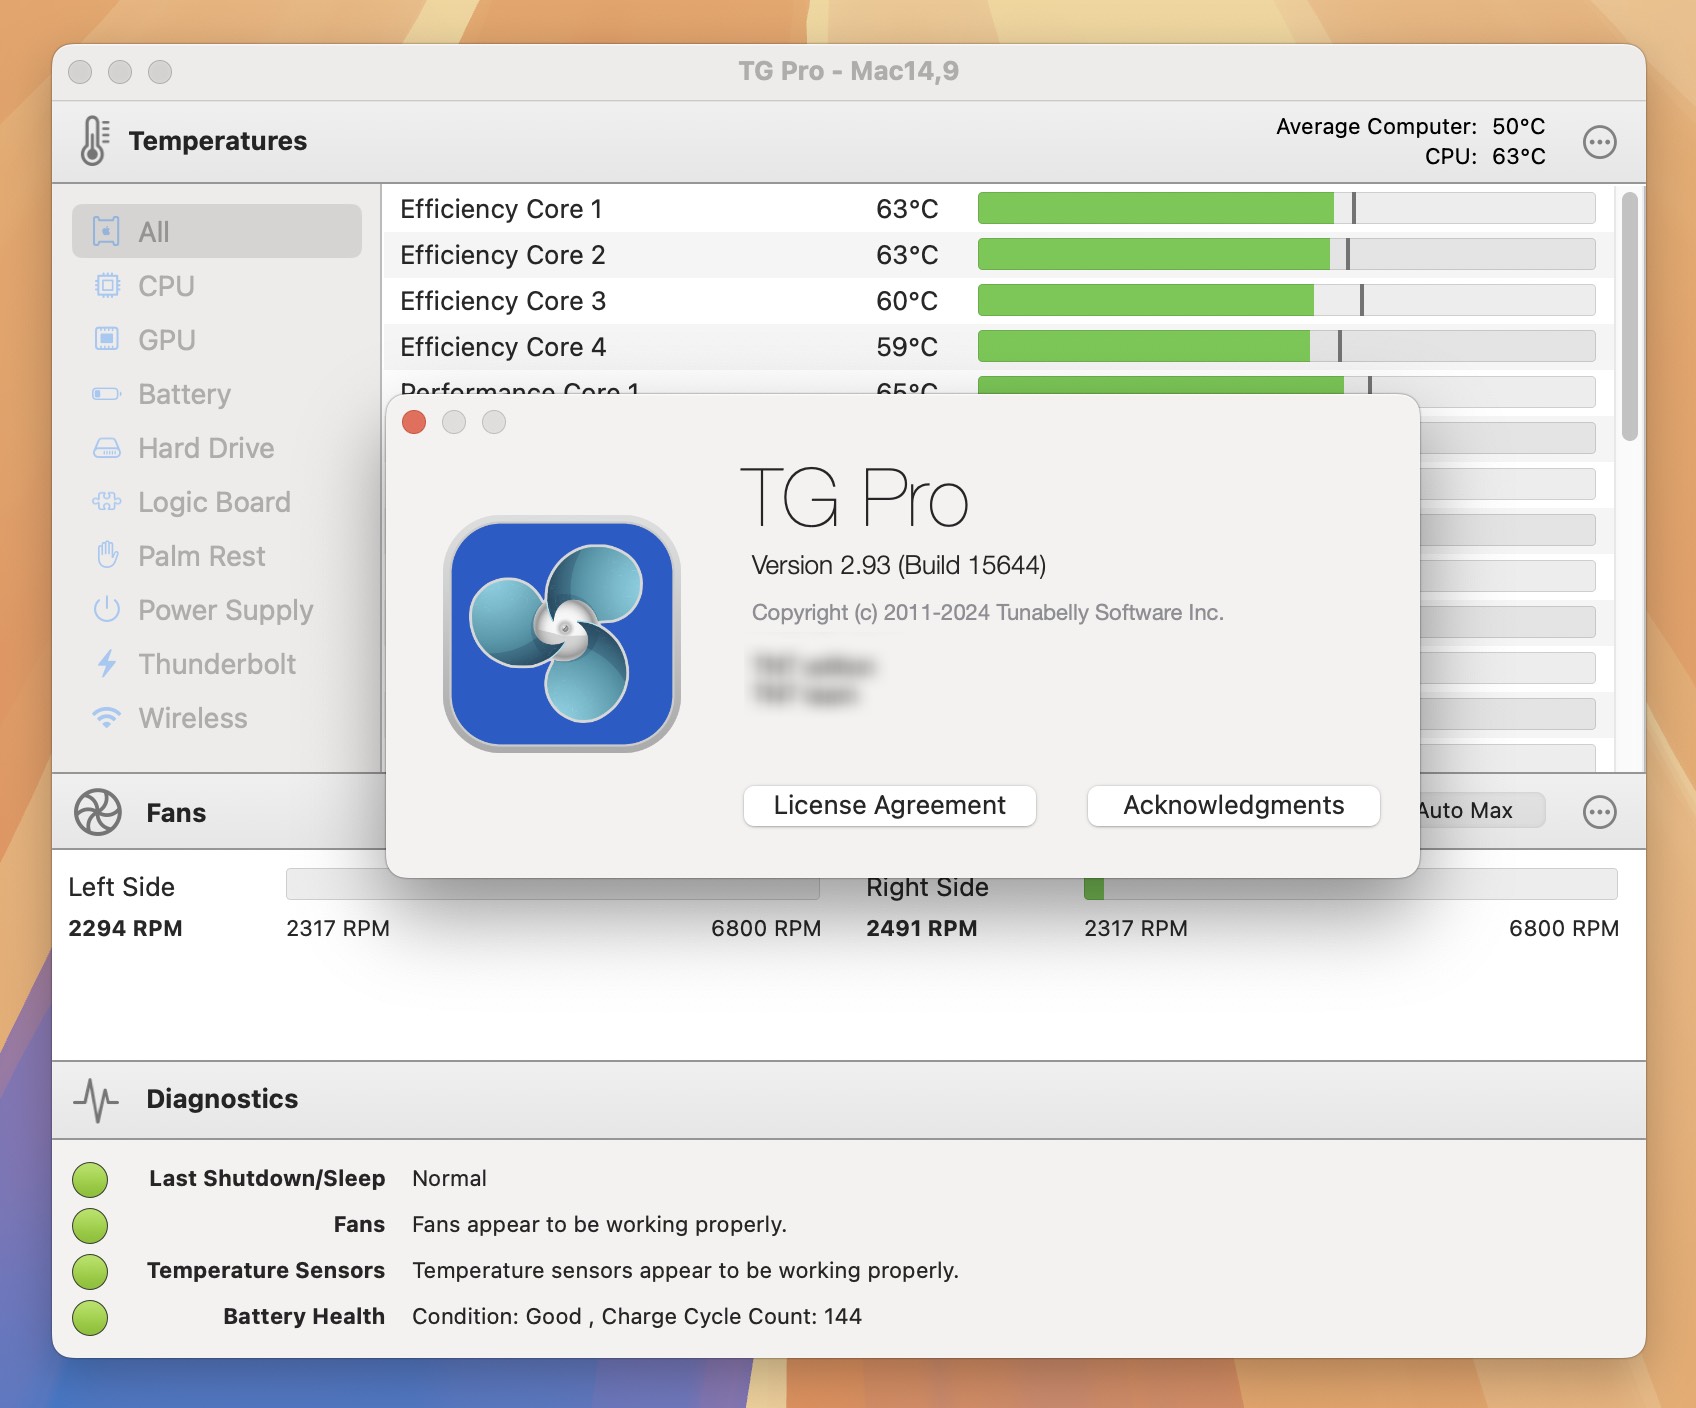1696x1408 pixels.
Task: Select the Auto Max fan mode
Action: (x=1481, y=811)
